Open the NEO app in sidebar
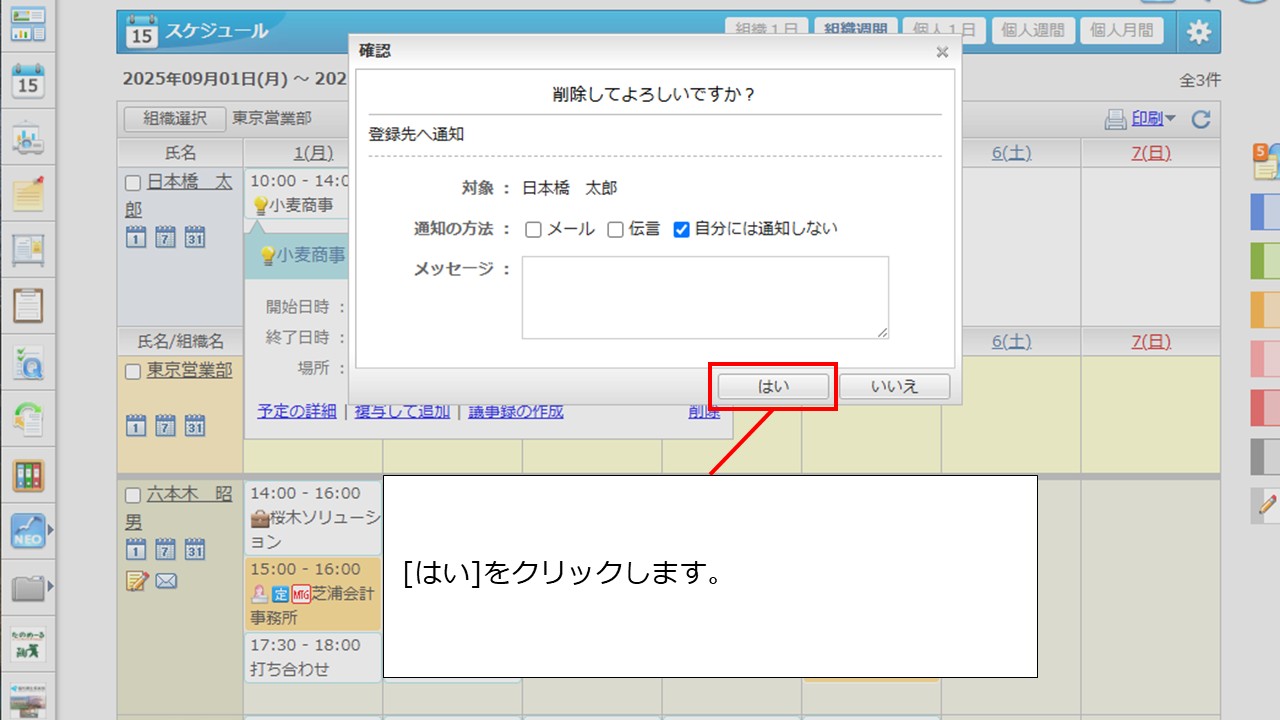The width and height of the screenshot is (1280, 720). pos(28,532)
